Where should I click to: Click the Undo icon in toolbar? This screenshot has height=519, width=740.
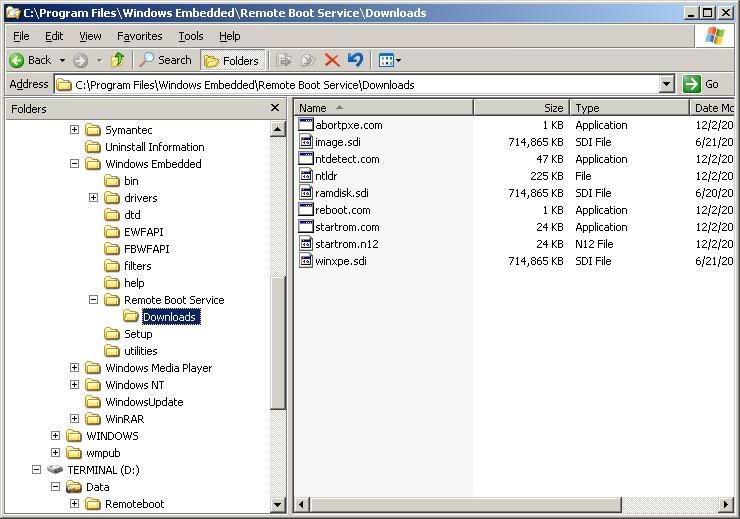354,60
